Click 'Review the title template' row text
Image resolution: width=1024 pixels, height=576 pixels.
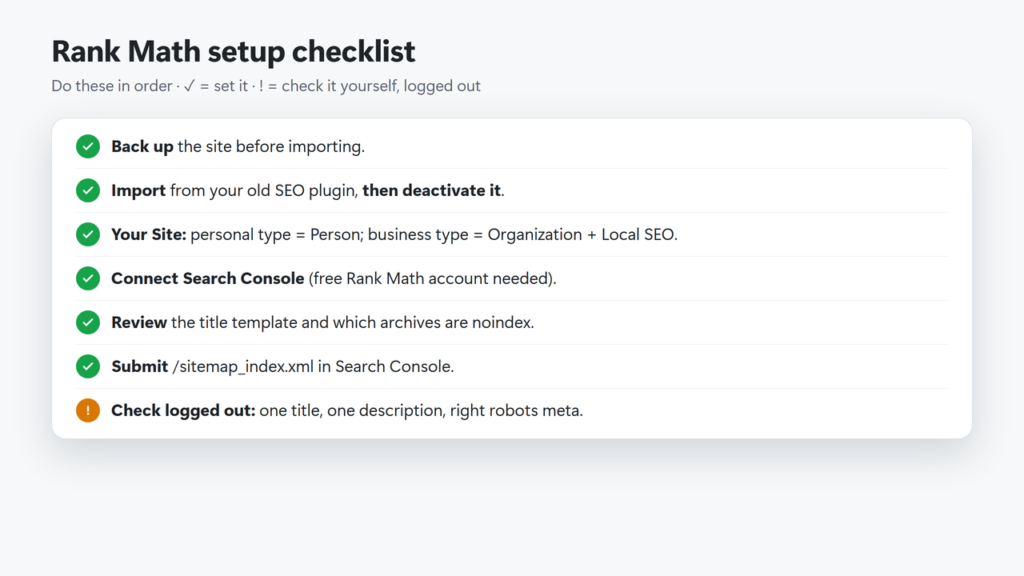tap(323, 323)
